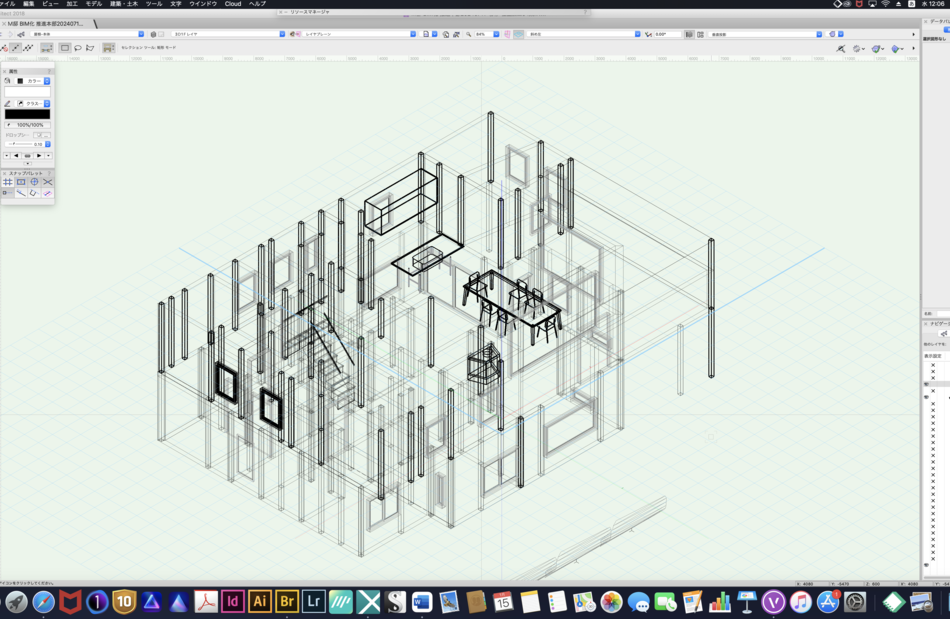Select the polygon selection mode
This screenshot has width=950, height=619.
tap(90, 48)
